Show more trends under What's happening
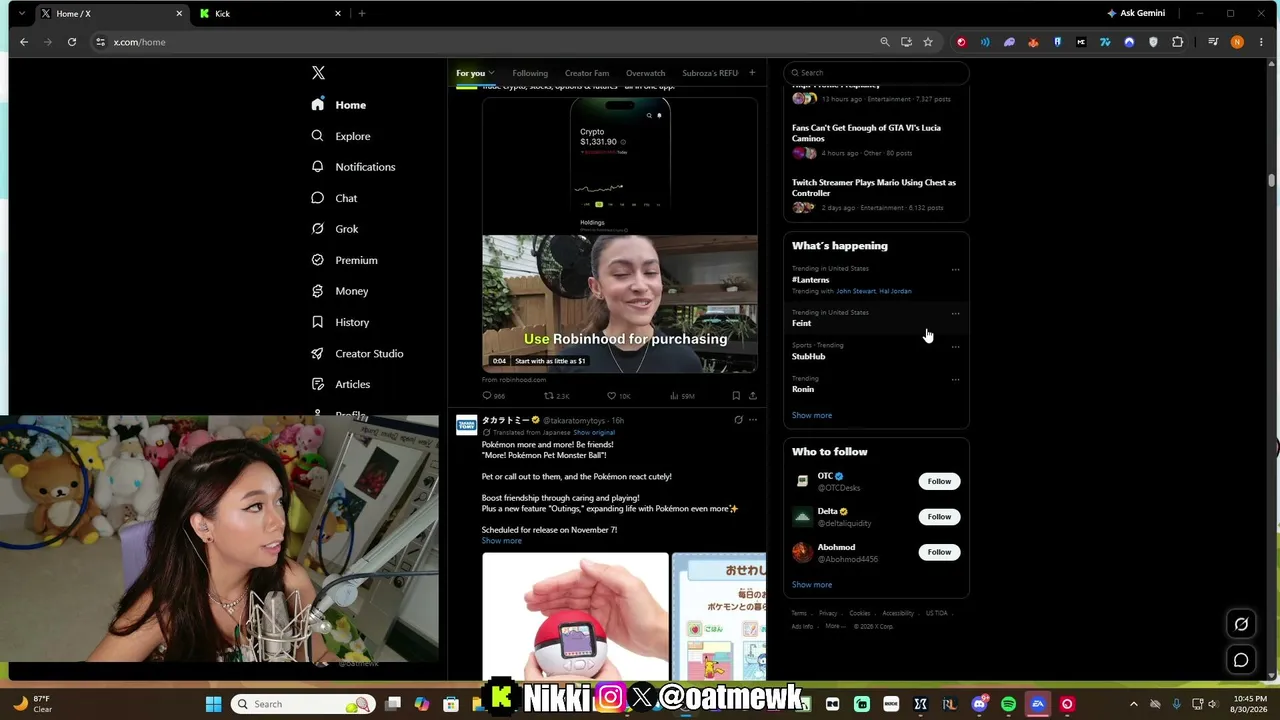Viewport: 1280px width, 720px height. [x=811, y=415]
